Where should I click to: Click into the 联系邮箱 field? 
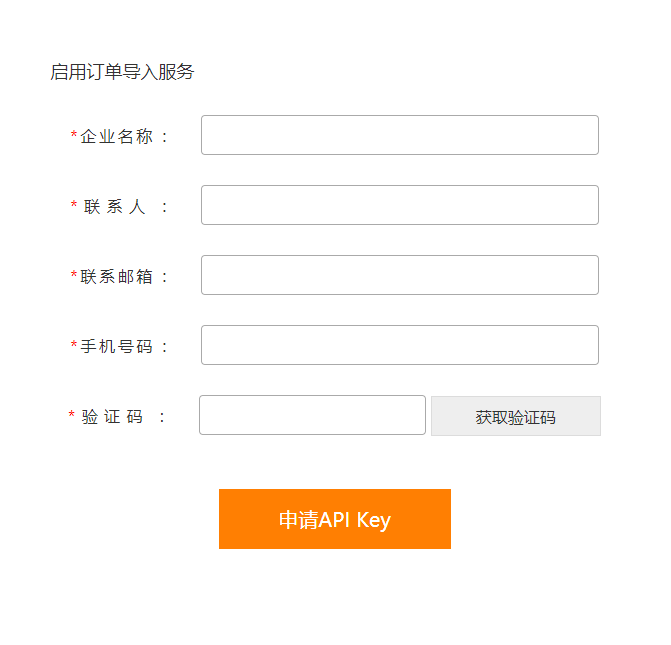(400, 275)
